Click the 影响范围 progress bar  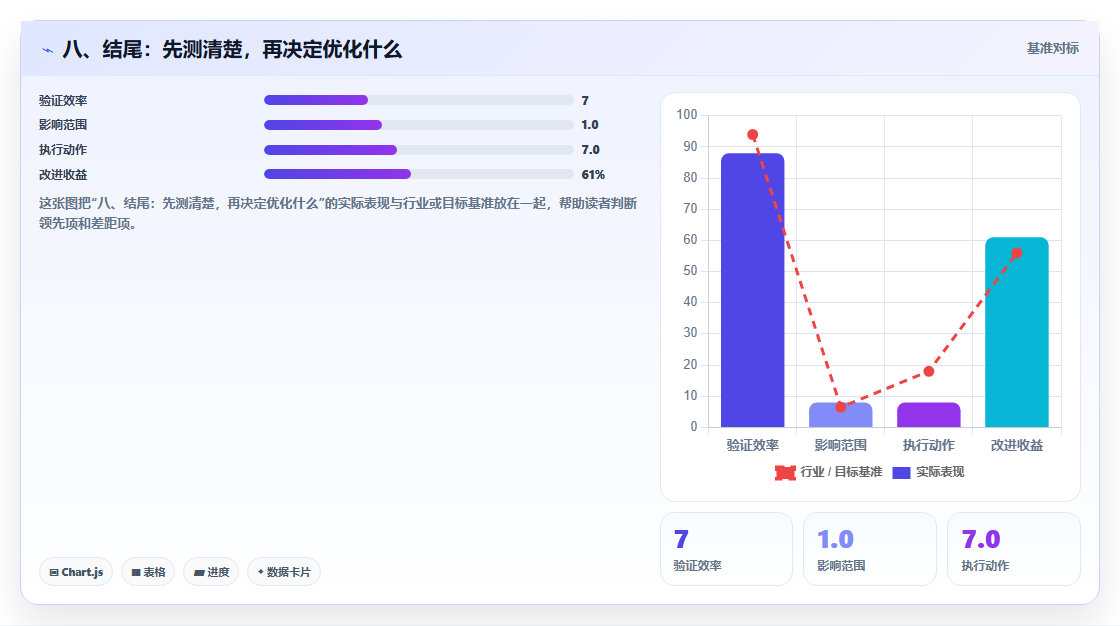[x=419, y=125]
